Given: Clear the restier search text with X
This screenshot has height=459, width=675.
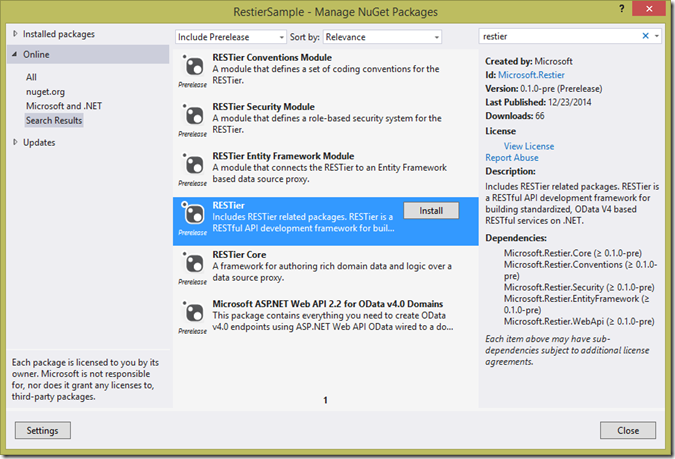Looking at the screenshot, I should pos(645,36).
